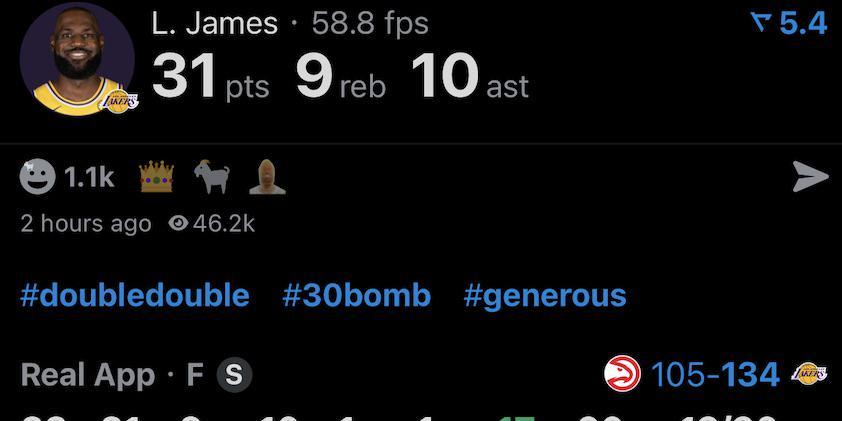Tap the 31 pts stat
The image size is (842, 421).
coord(210,76)
